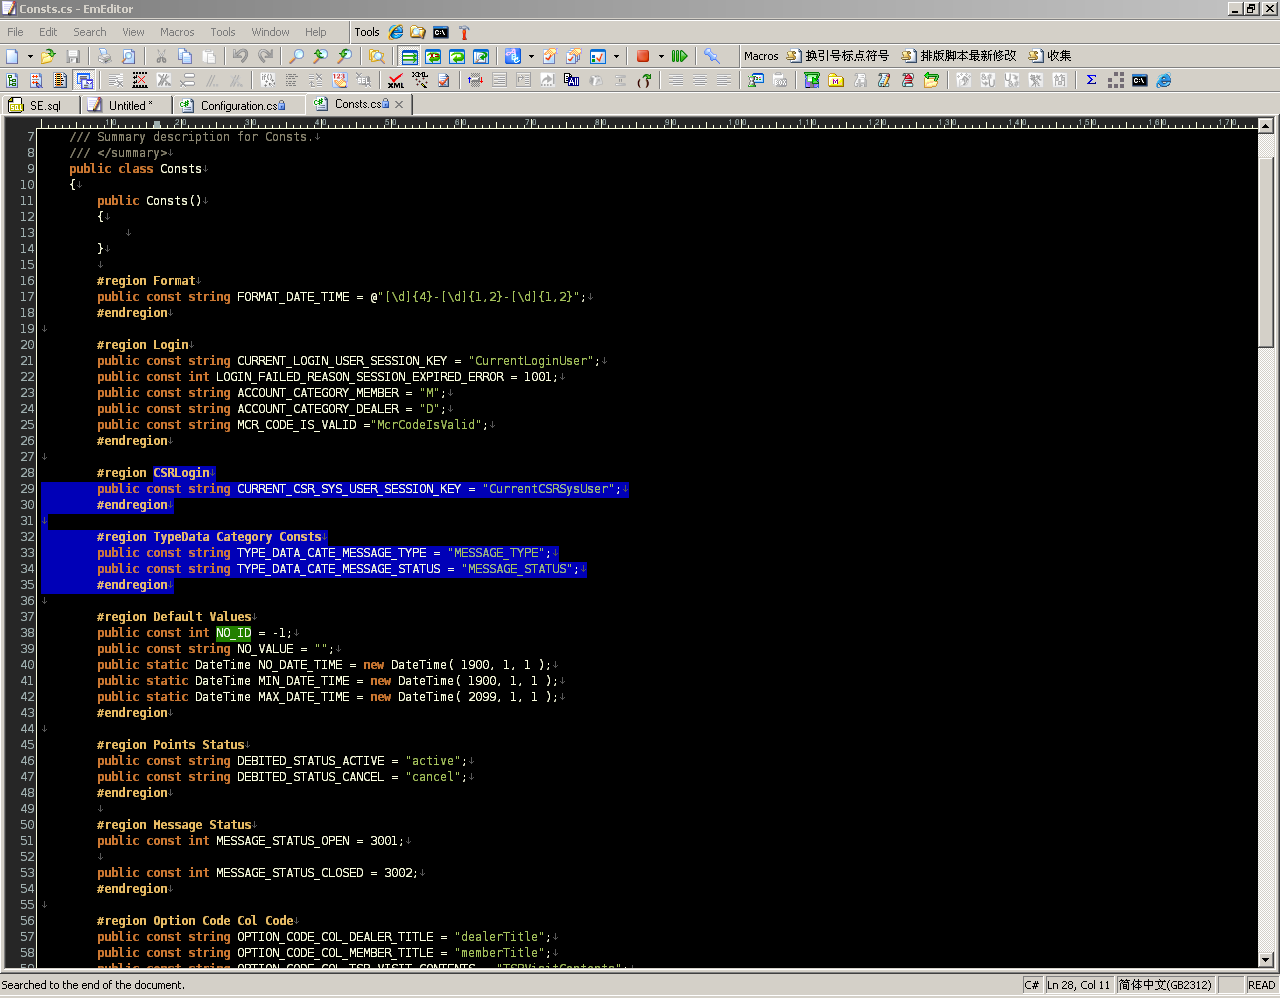This screenshot has width=1280, height=998.
Task: Expand the record macro dropdown arrow
Action: (661, 56)
